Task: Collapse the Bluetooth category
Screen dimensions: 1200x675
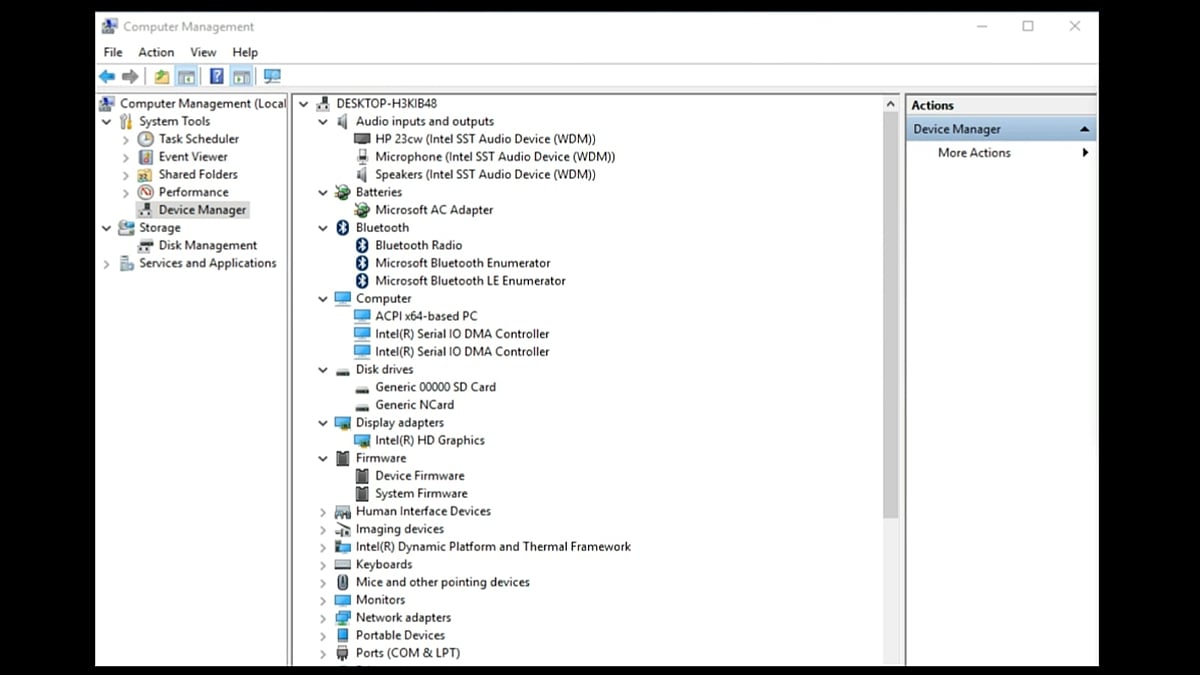Action: (323, 228)
